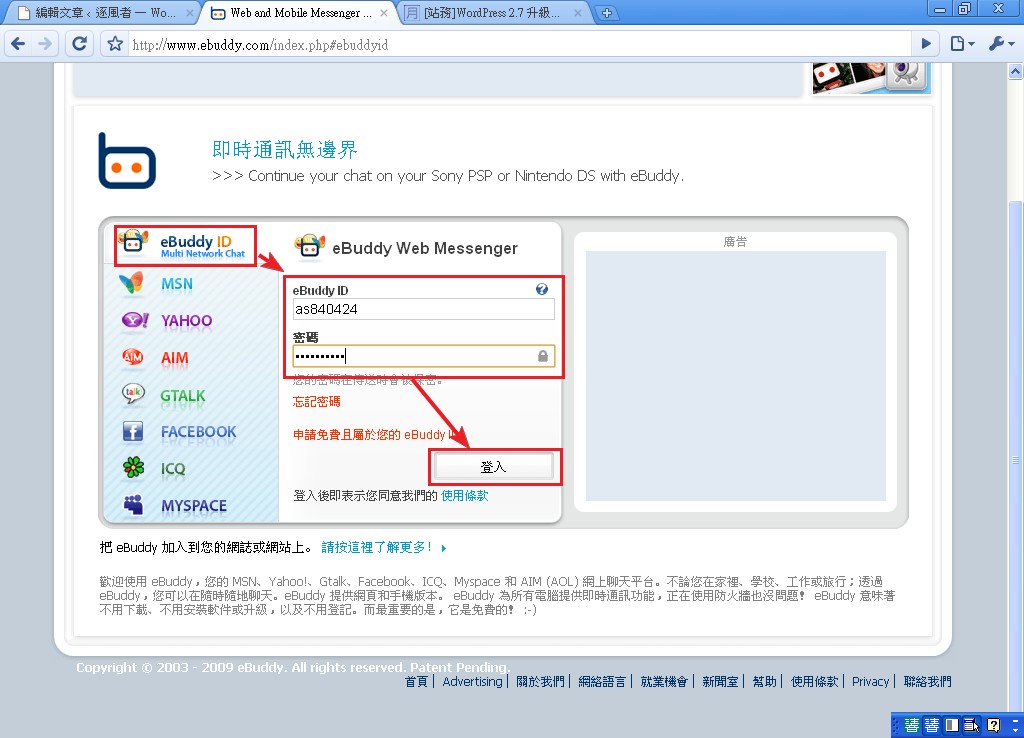
Task: Open the Advertising footer link
Action: (x=472, y=682)
